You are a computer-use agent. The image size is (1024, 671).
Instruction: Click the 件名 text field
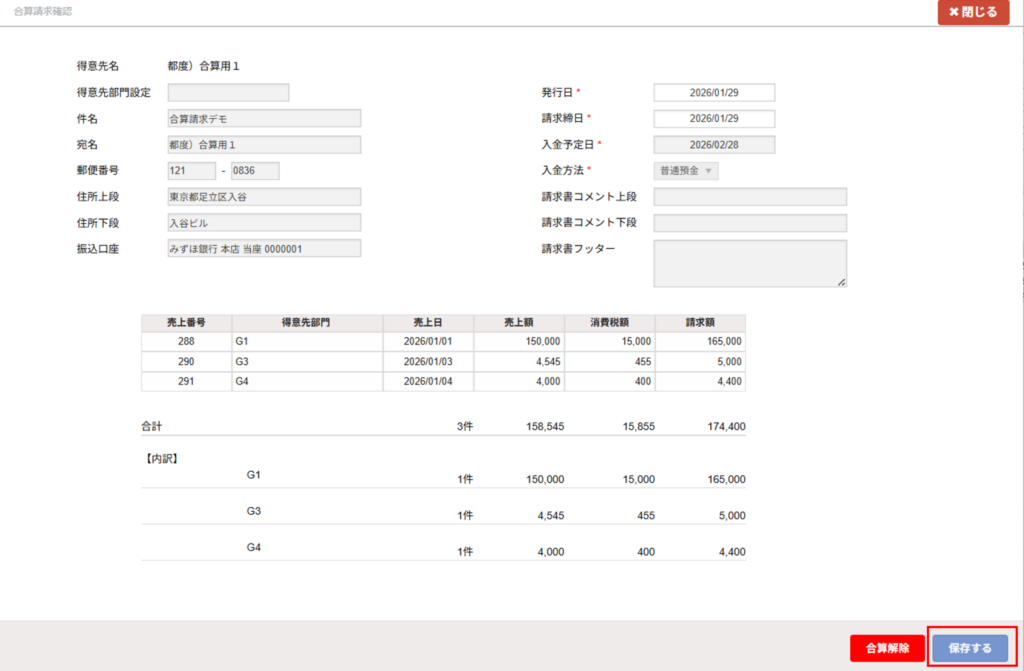(x=264, y=119)
